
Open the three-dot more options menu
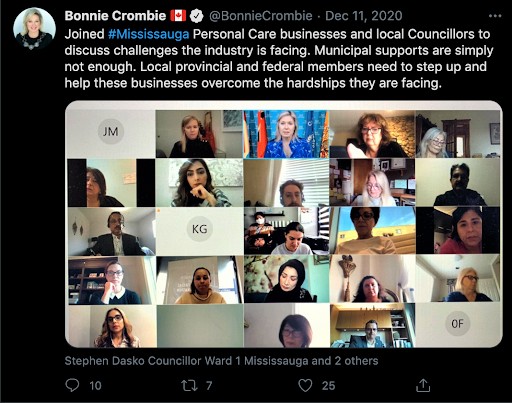coord(495,16)
